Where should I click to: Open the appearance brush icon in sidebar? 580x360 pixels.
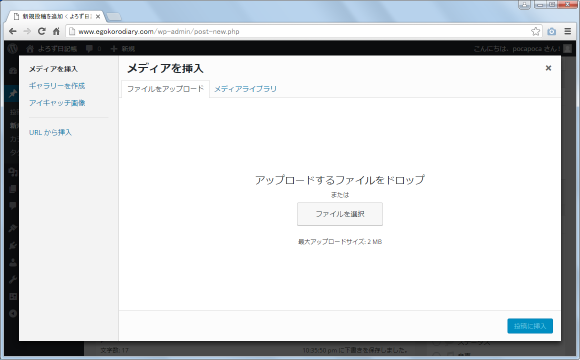[x=13, y=228]
